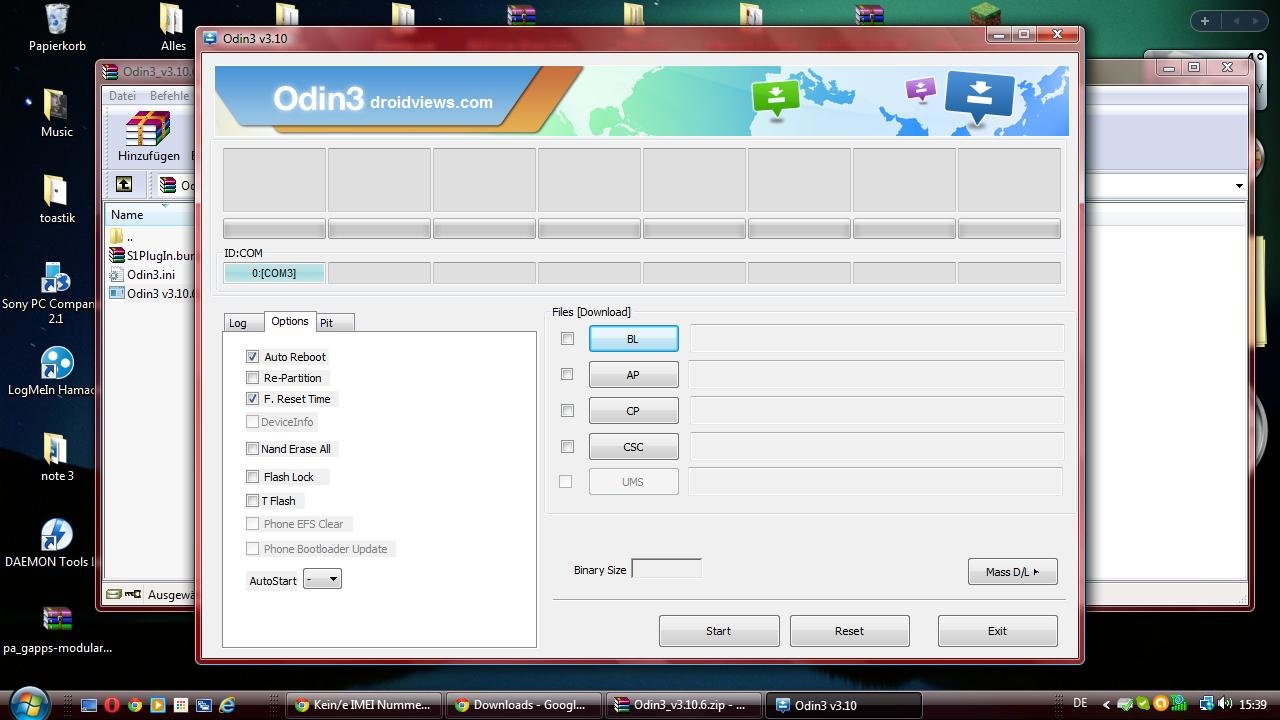This screenshot has height=720, width=1280.
Task: Open the Windows Start orb
Action: (x=28, y=702)
